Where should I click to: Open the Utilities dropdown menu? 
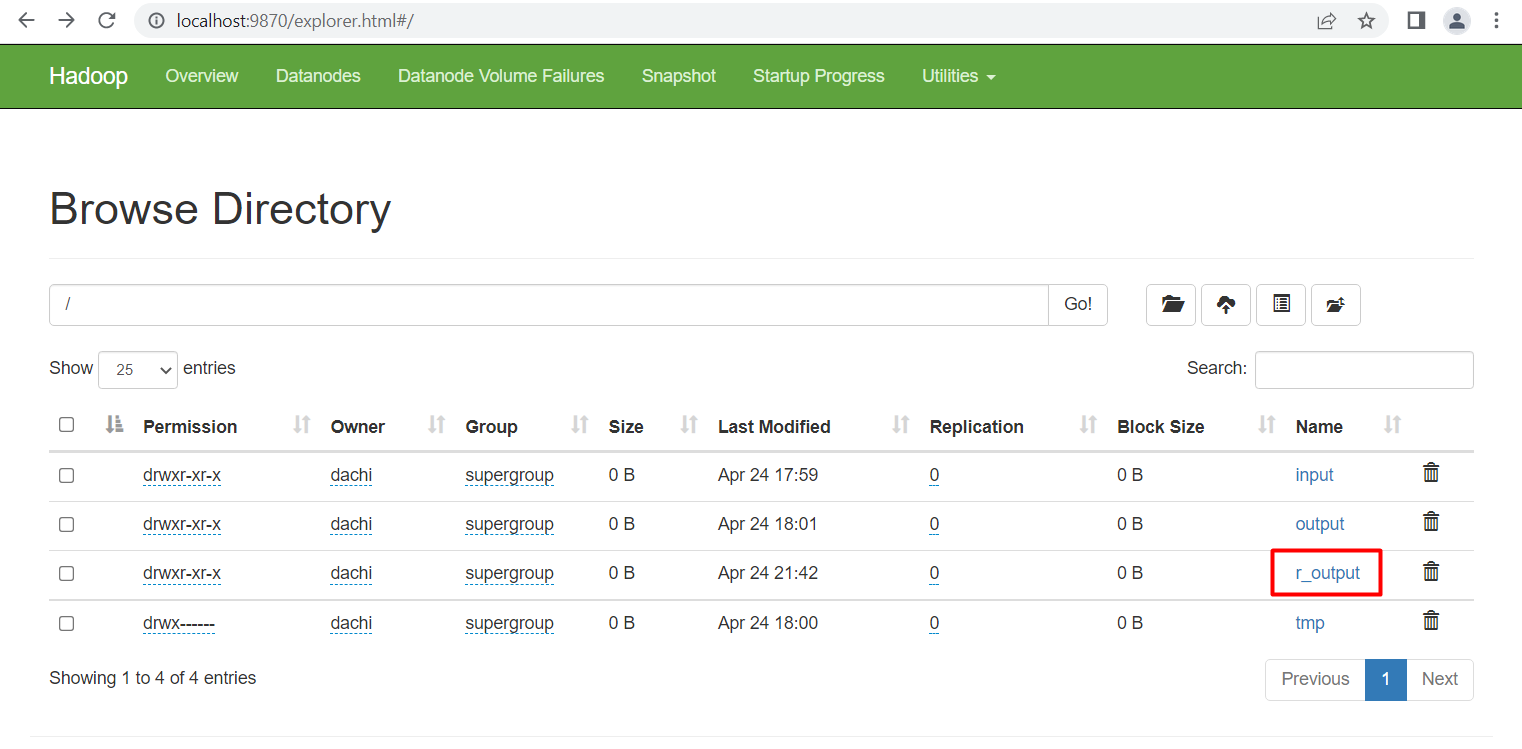[957, 76]
